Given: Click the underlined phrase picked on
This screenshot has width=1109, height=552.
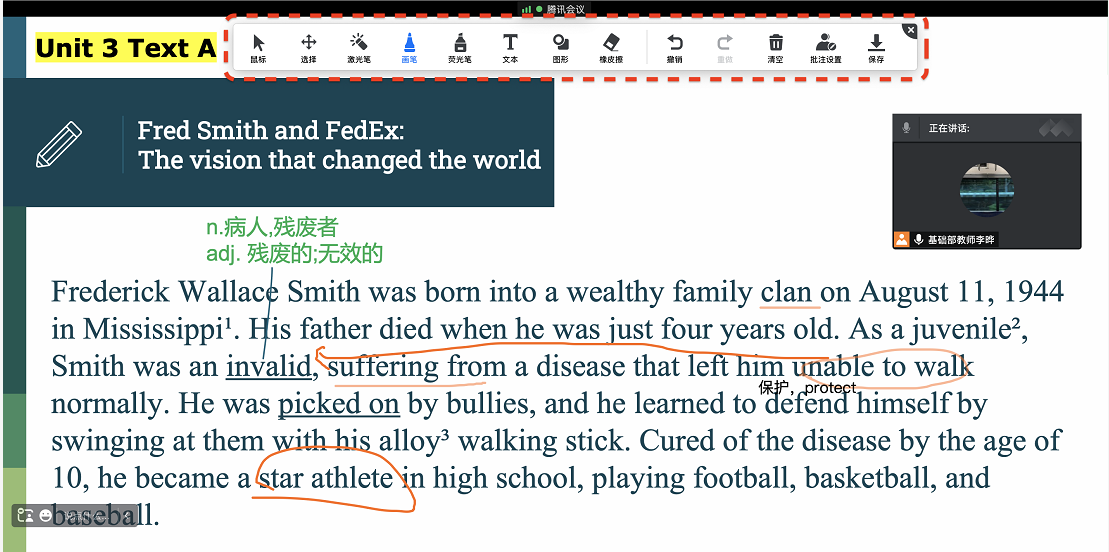Looking at the screenshot, I should point(339,404).
